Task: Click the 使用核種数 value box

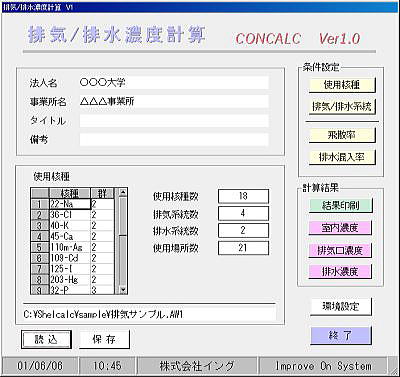Action: pyautogui.click(x=243, y=196)
